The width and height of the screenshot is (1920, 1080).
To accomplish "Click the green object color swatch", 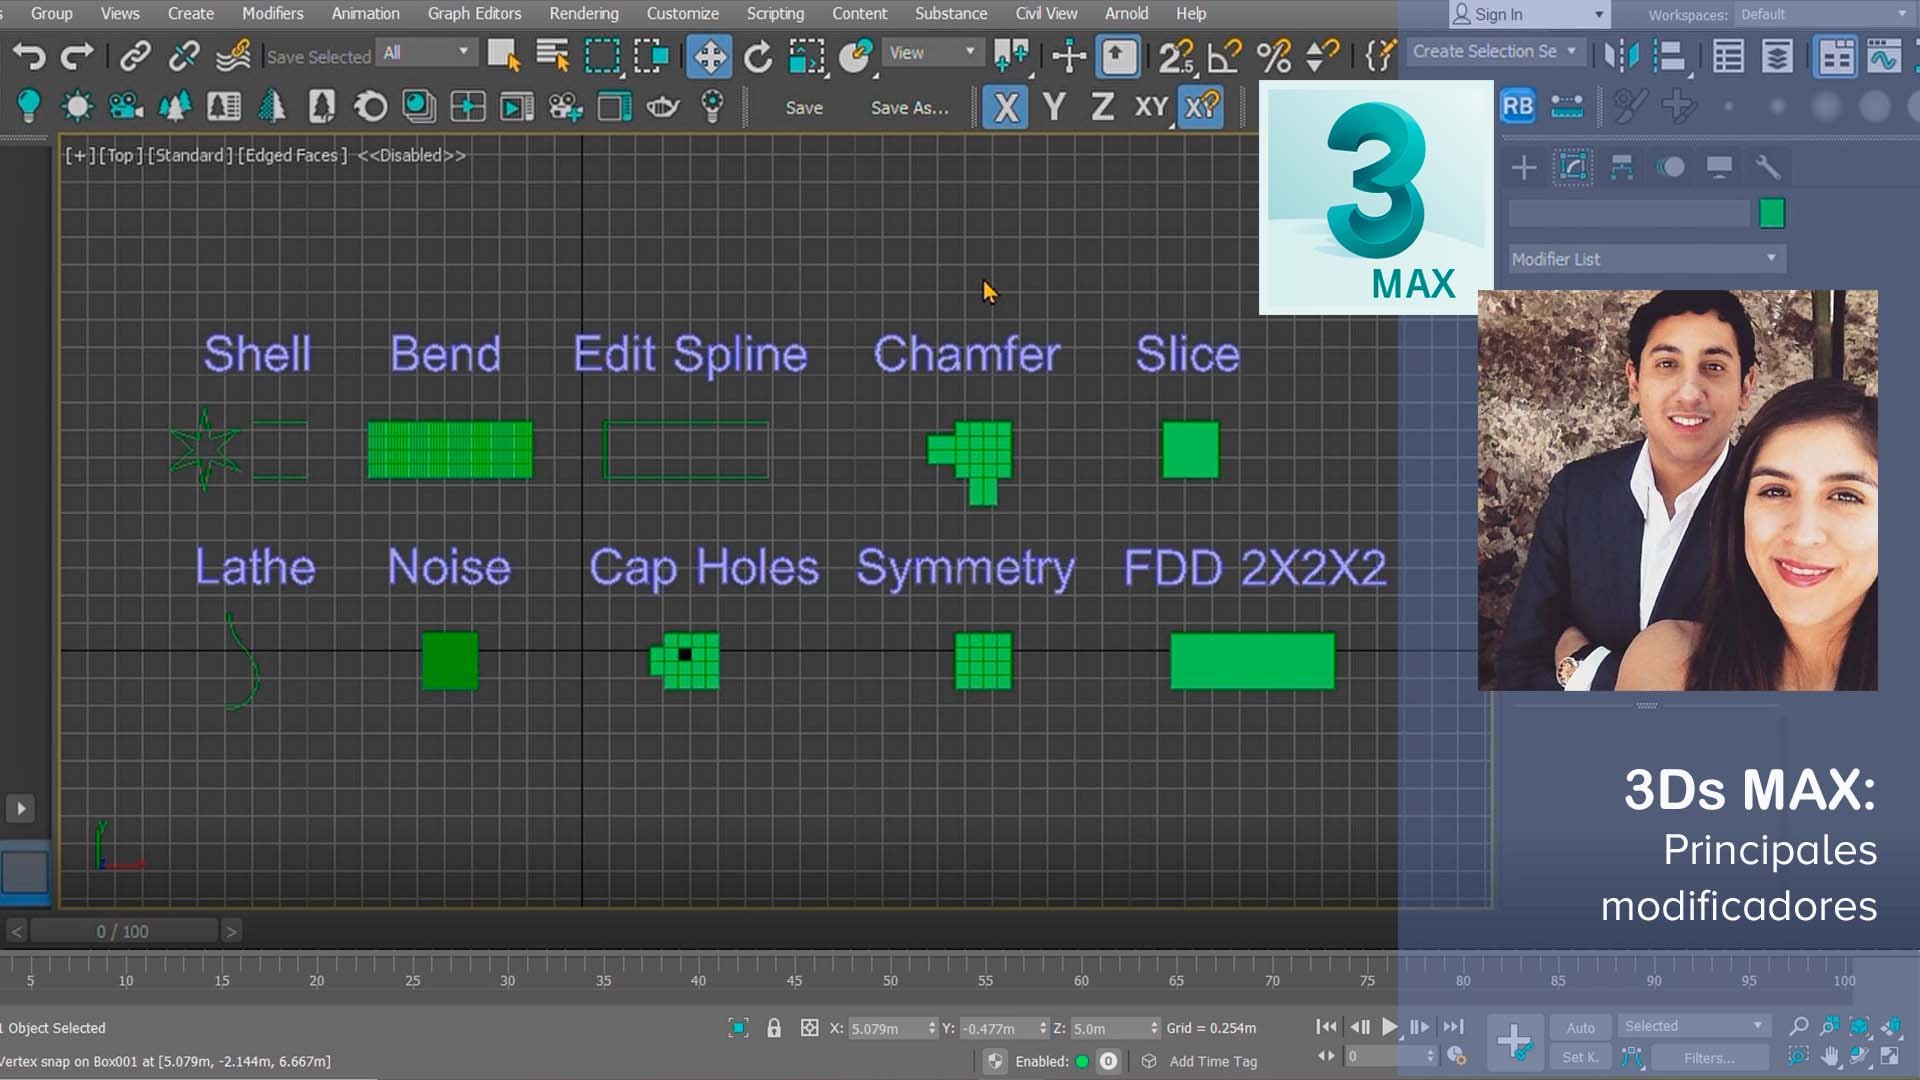I will 1771,213.
